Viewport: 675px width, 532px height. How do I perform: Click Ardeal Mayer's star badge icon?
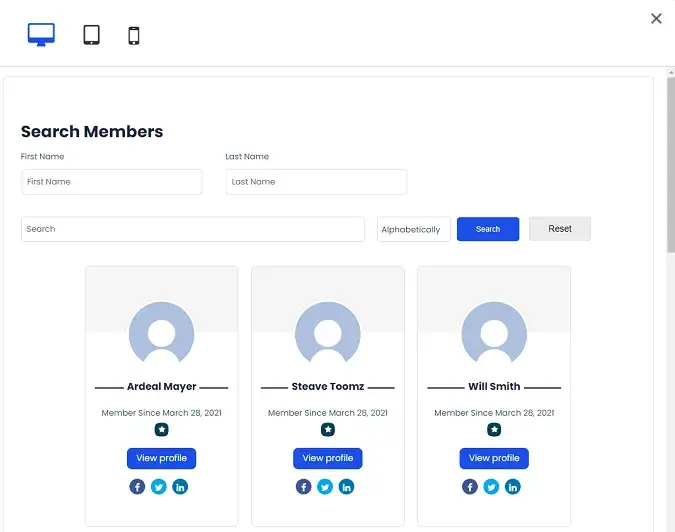coord(161,430)
